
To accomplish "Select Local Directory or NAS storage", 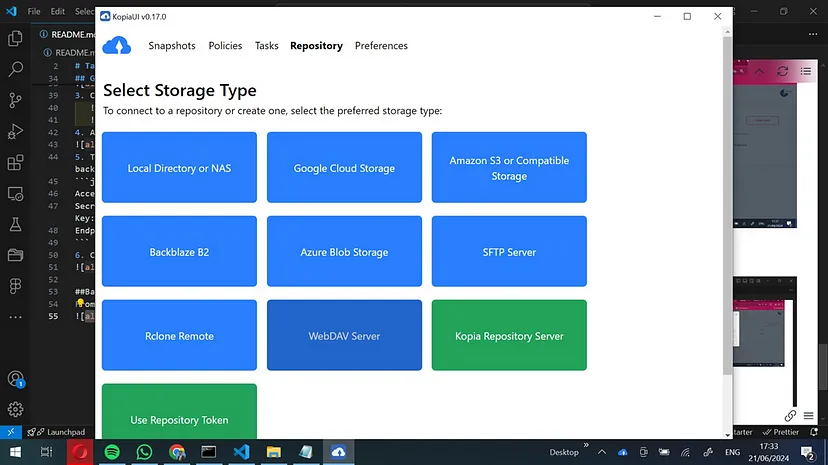I will tap(179, 168).
